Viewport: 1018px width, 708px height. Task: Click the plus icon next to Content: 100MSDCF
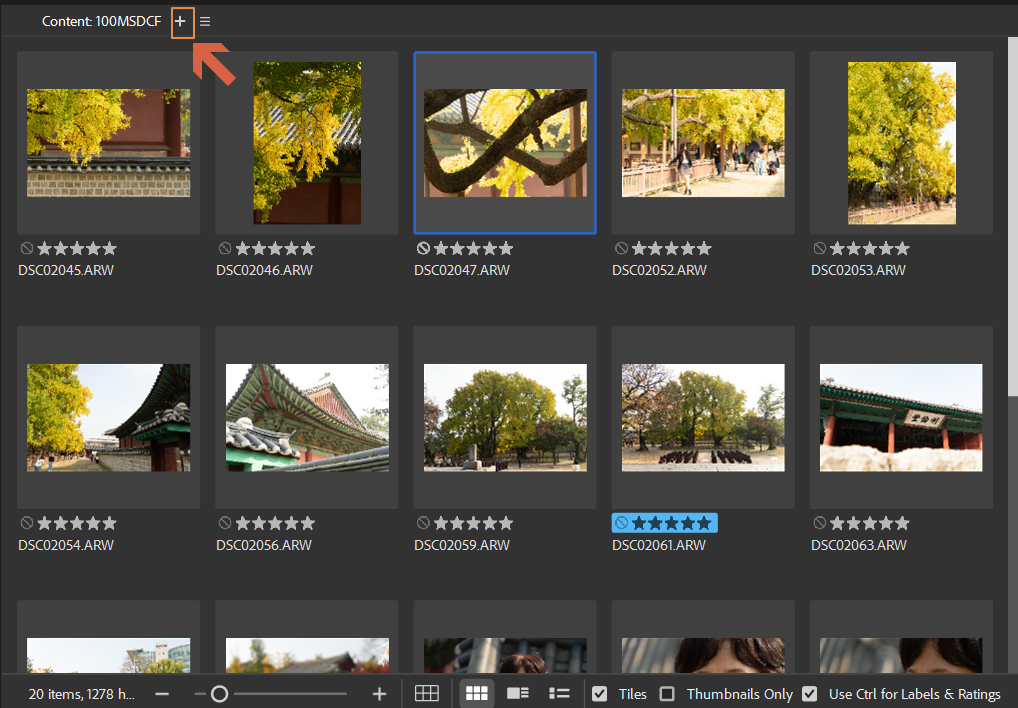pos(180,21)
